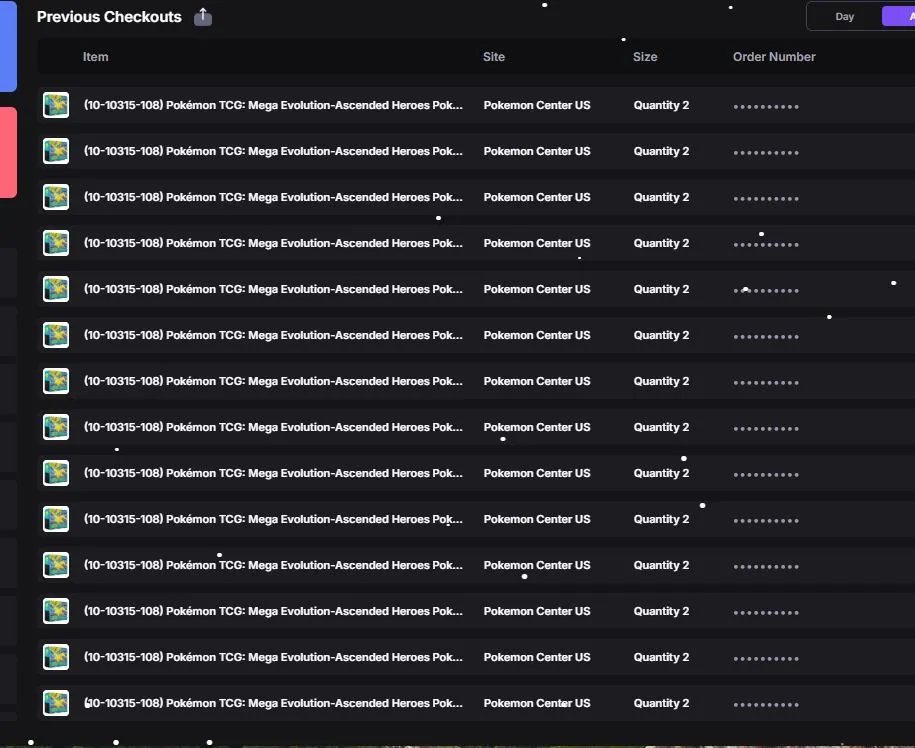Screen dimensions: 915x748
Task: Reveal the masked order number in the first row
Action: pyautogui.click(x=766, y=107)
